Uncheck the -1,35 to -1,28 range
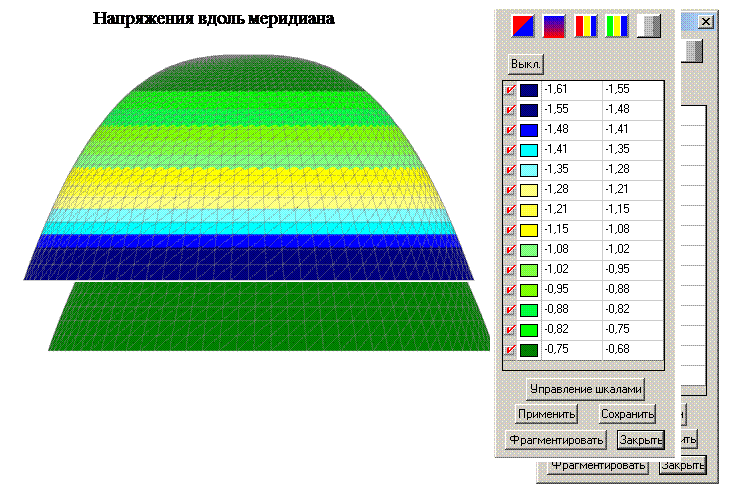Screen dimensions: 730x492 tap(510, 169)
